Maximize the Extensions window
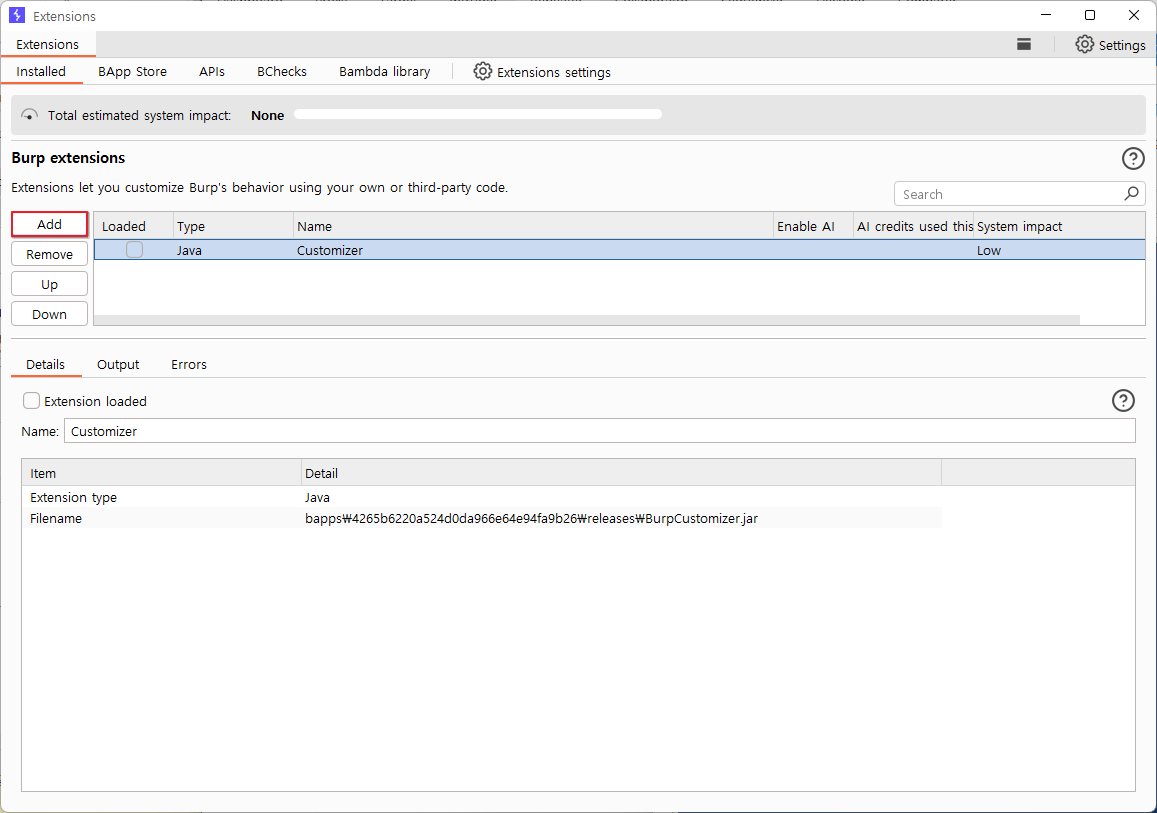Screen dimensions: 1157x813 click(1090, 15)
